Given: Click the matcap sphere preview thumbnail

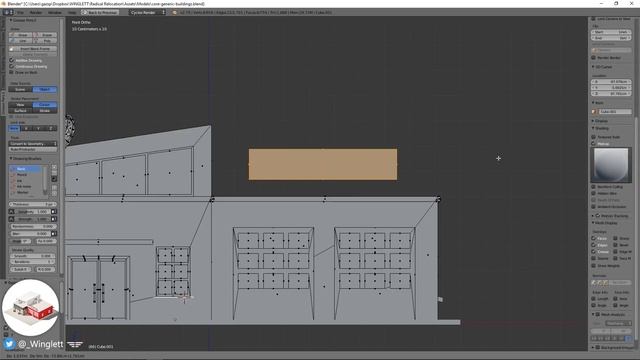Looking at the screenshot, I should (611, 165).
